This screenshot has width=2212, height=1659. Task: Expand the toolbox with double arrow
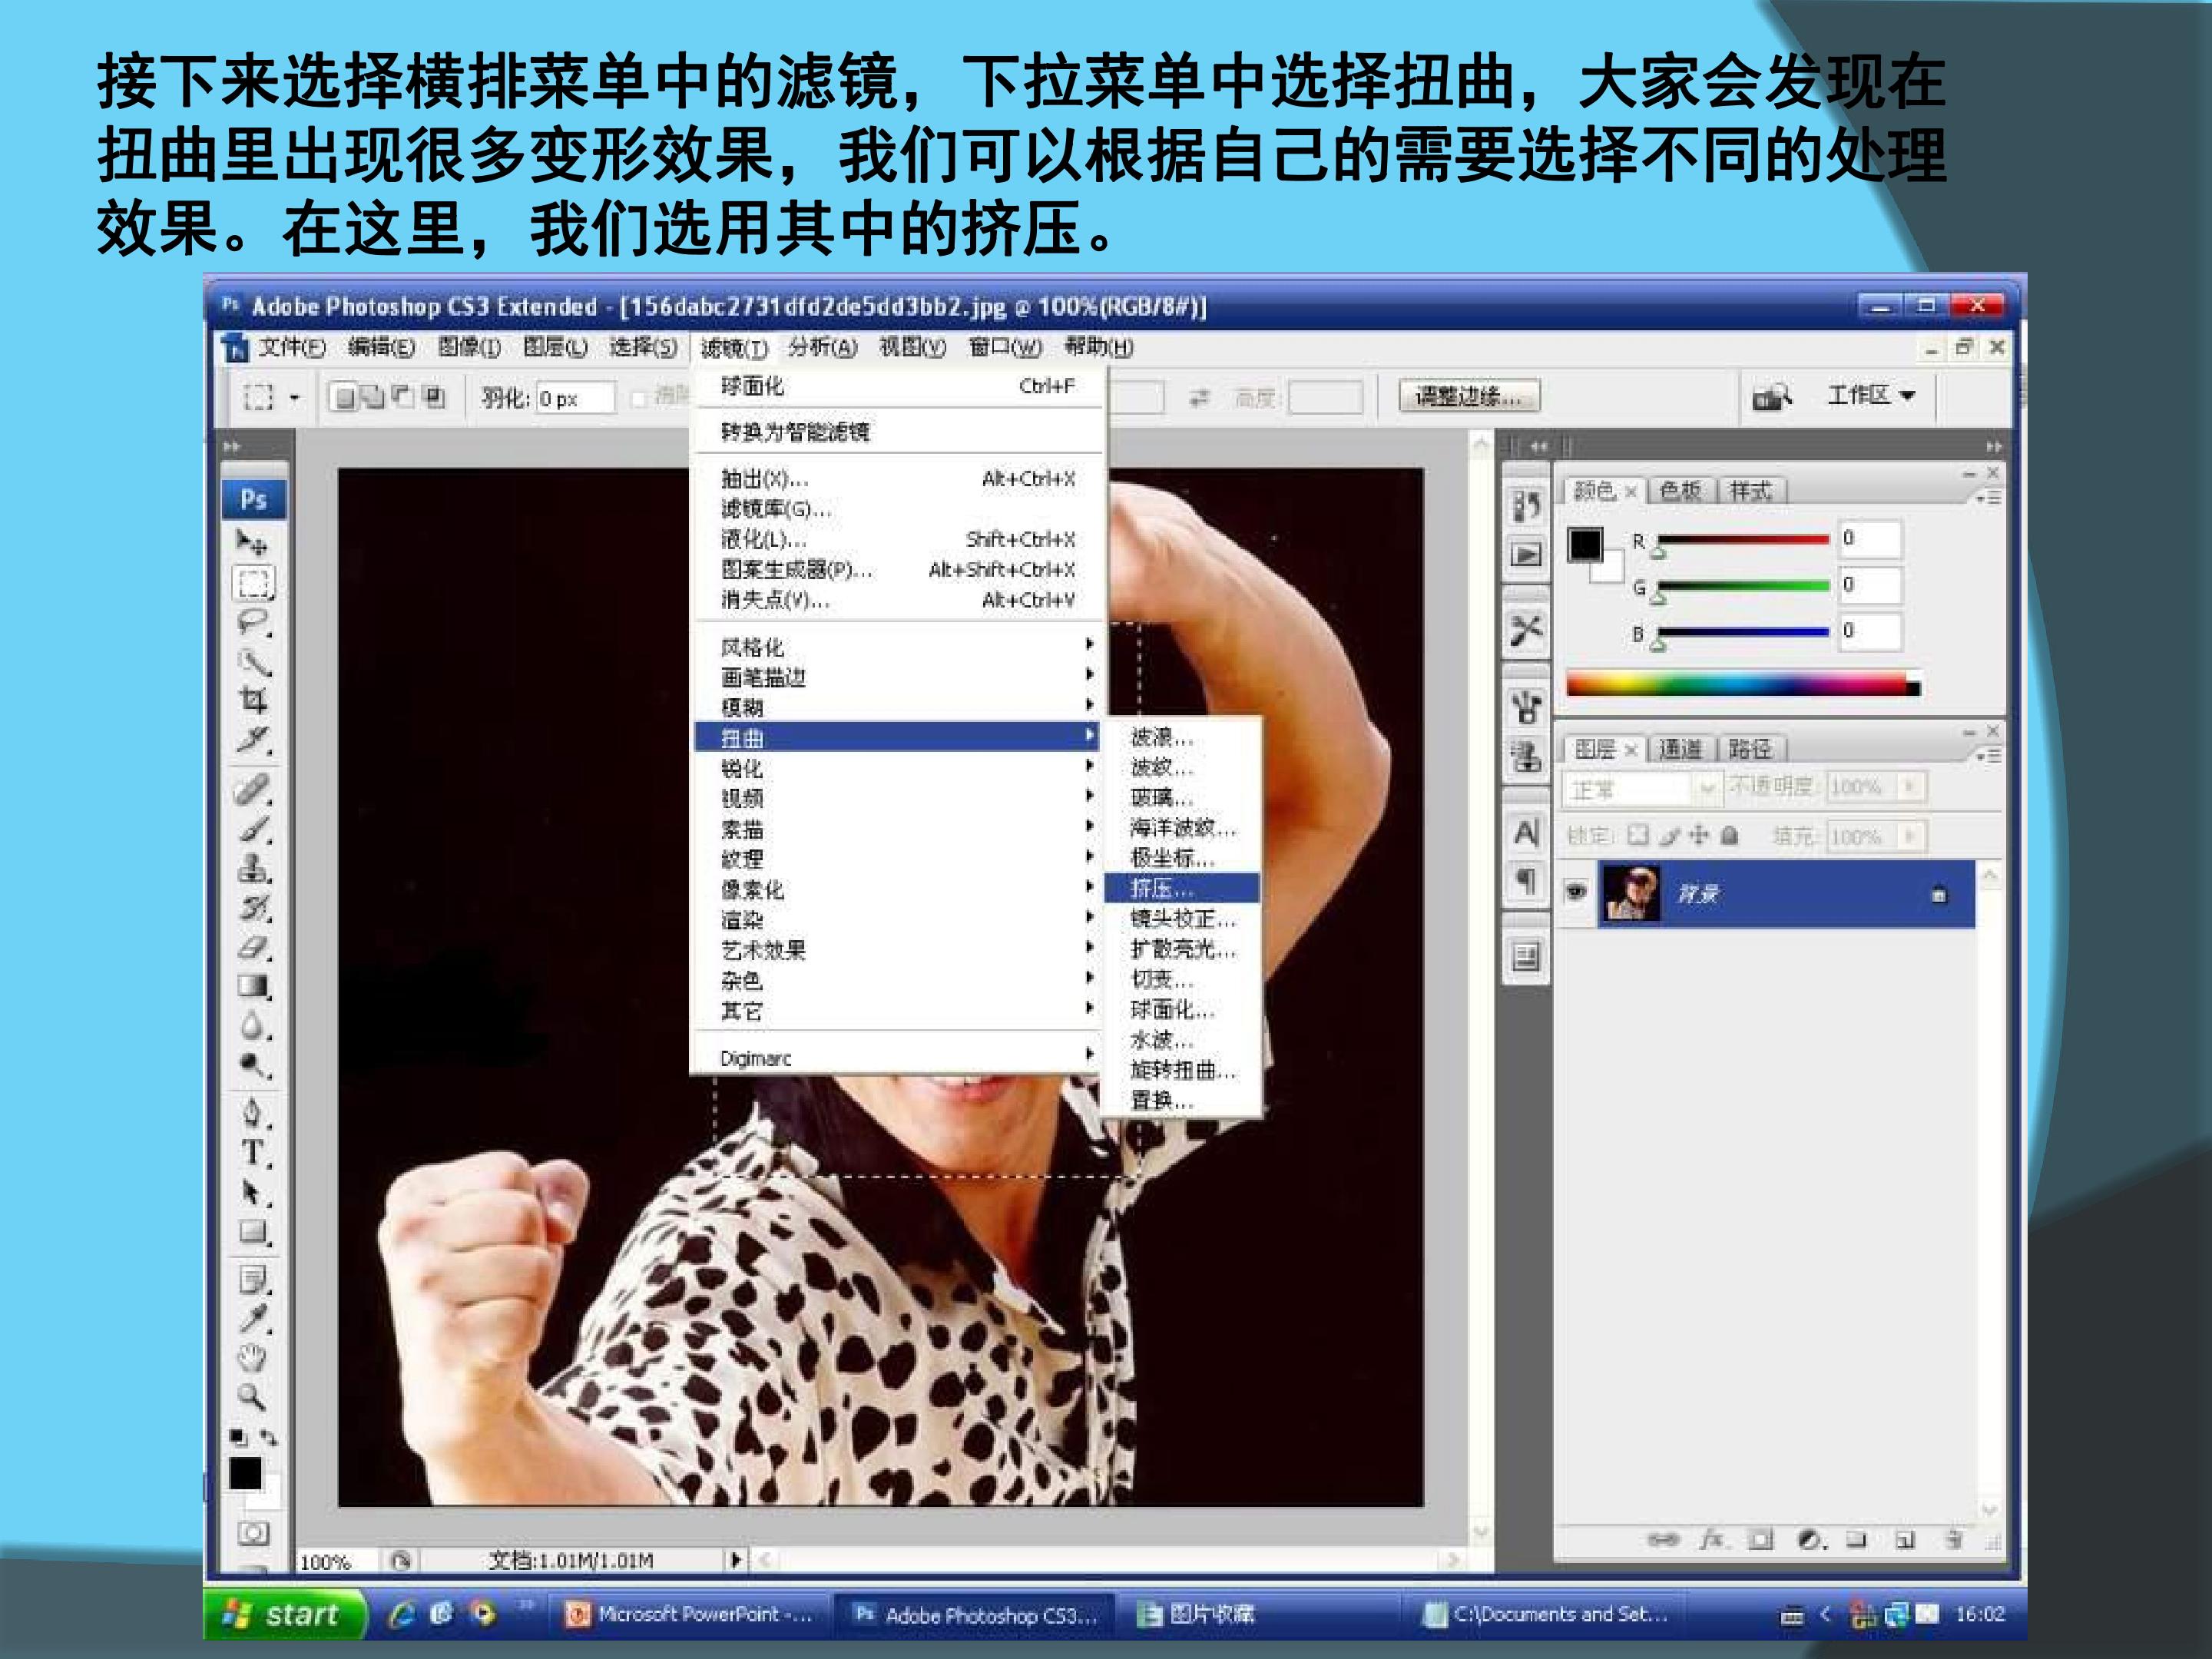pos(232,446)
